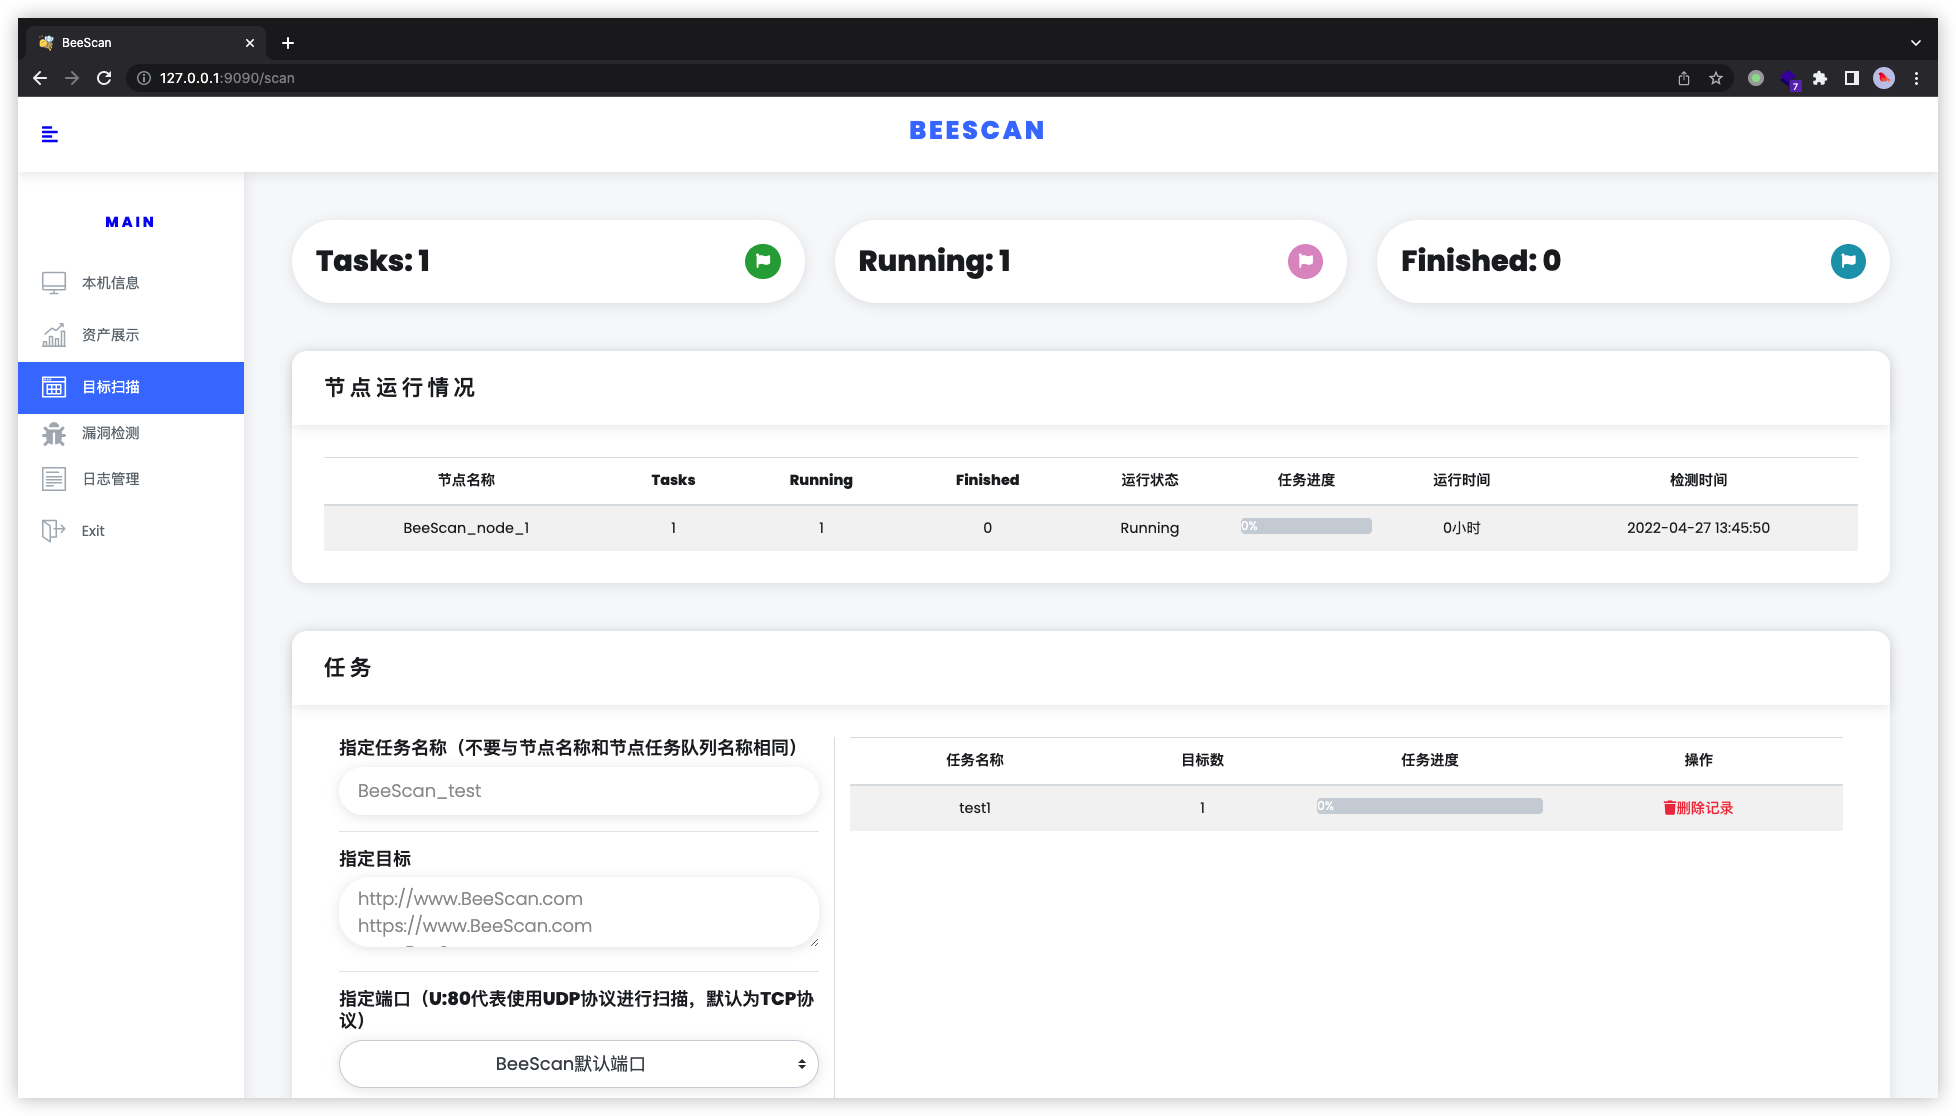Image resolution: width=1956 pixels, height=1116 pixels.
Task: Open 本机信息 from the sidebar
Action: [x=110, y=283]
